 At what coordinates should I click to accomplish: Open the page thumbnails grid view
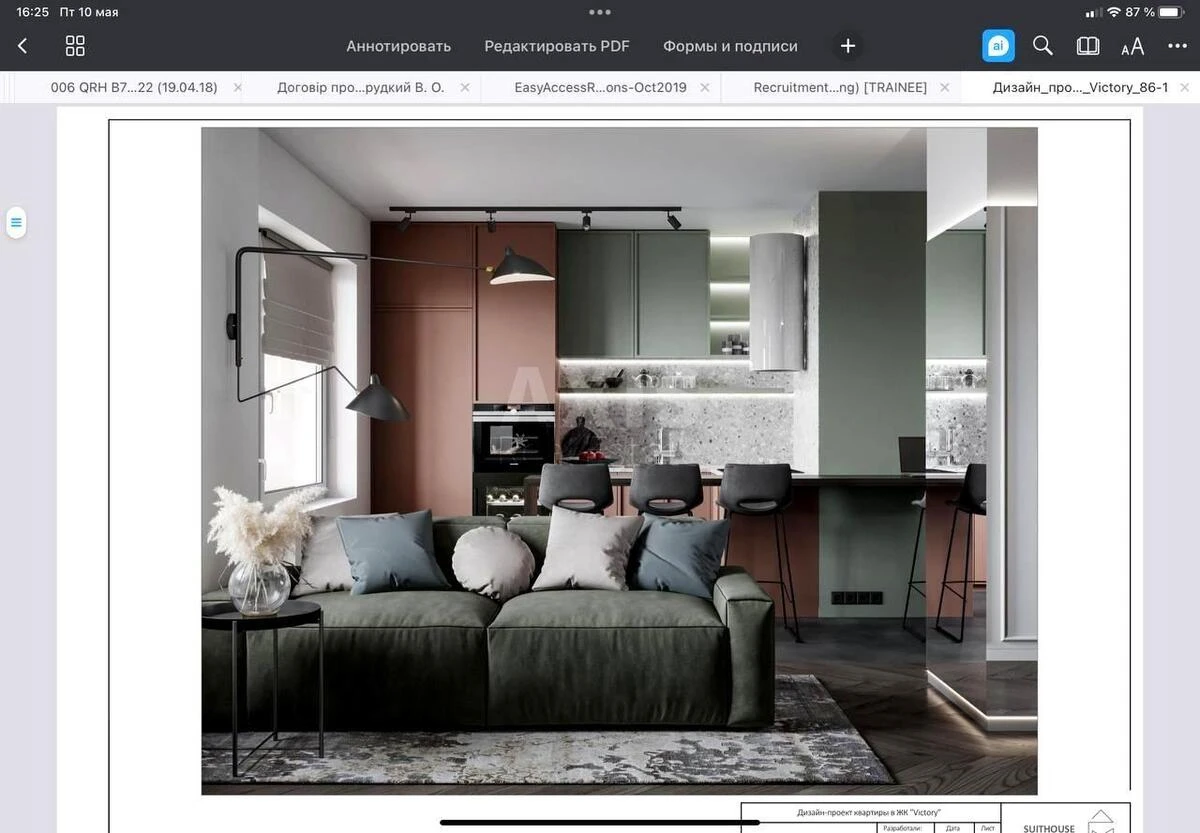click(75, 46)
